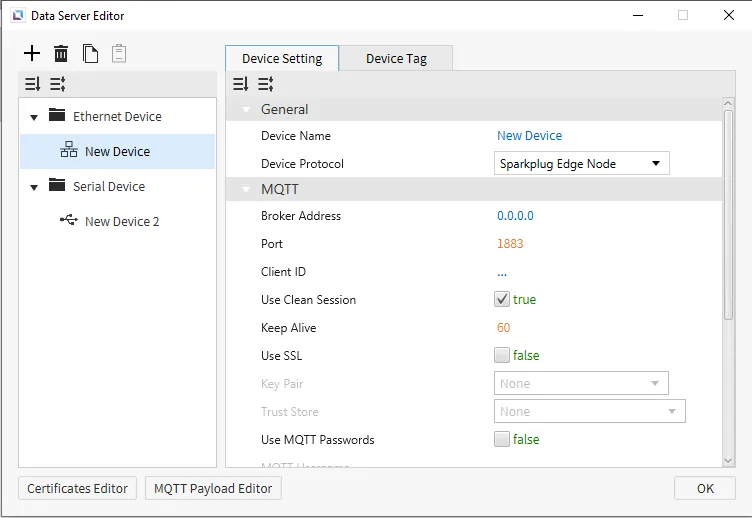752x518 pixels.
Task: Open the Device Protocol dropdown
Action: [581, 163]
